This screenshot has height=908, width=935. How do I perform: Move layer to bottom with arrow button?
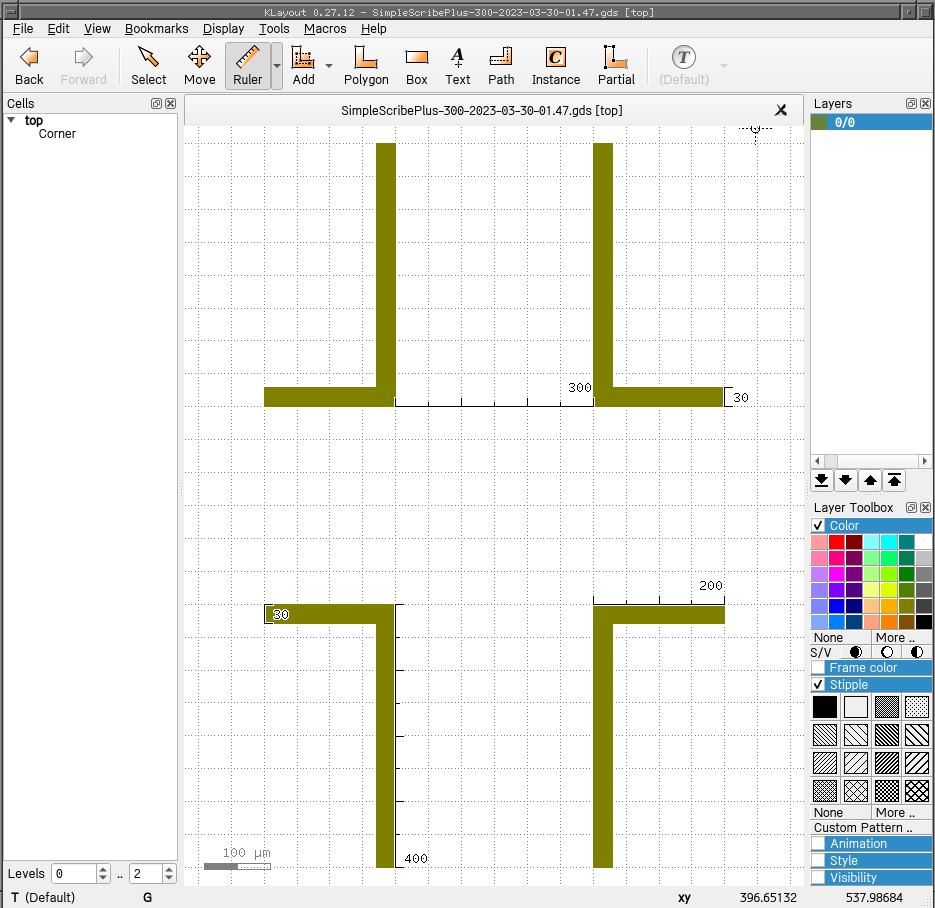(822, 480)
